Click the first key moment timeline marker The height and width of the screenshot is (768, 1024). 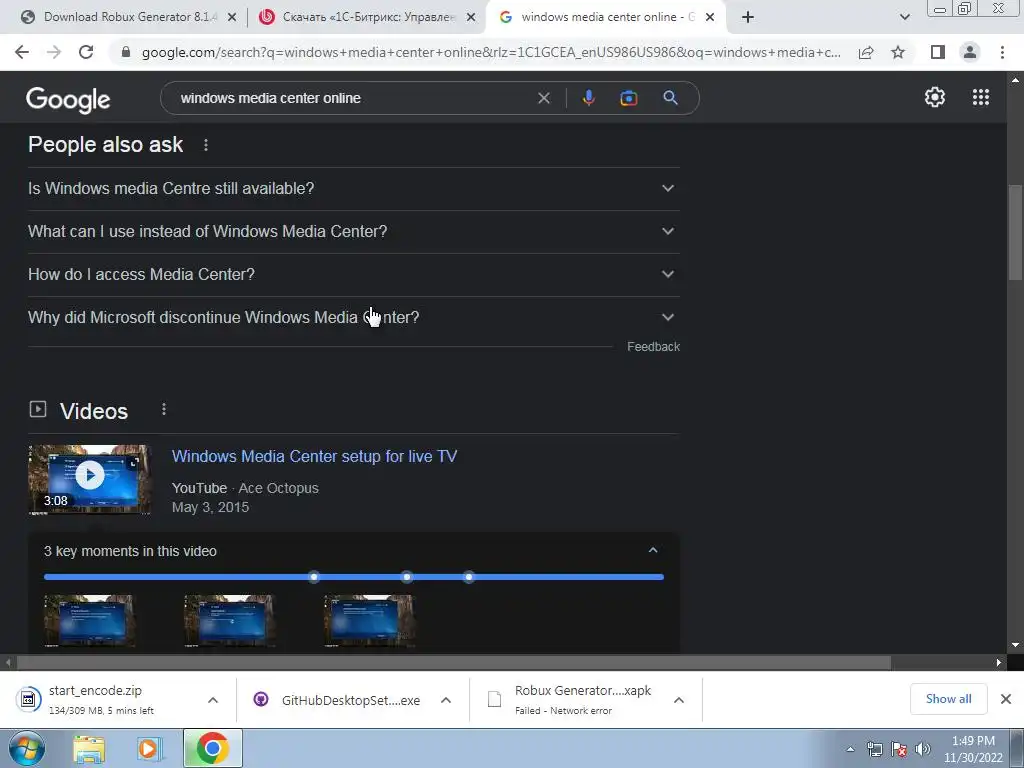point(314,577)
